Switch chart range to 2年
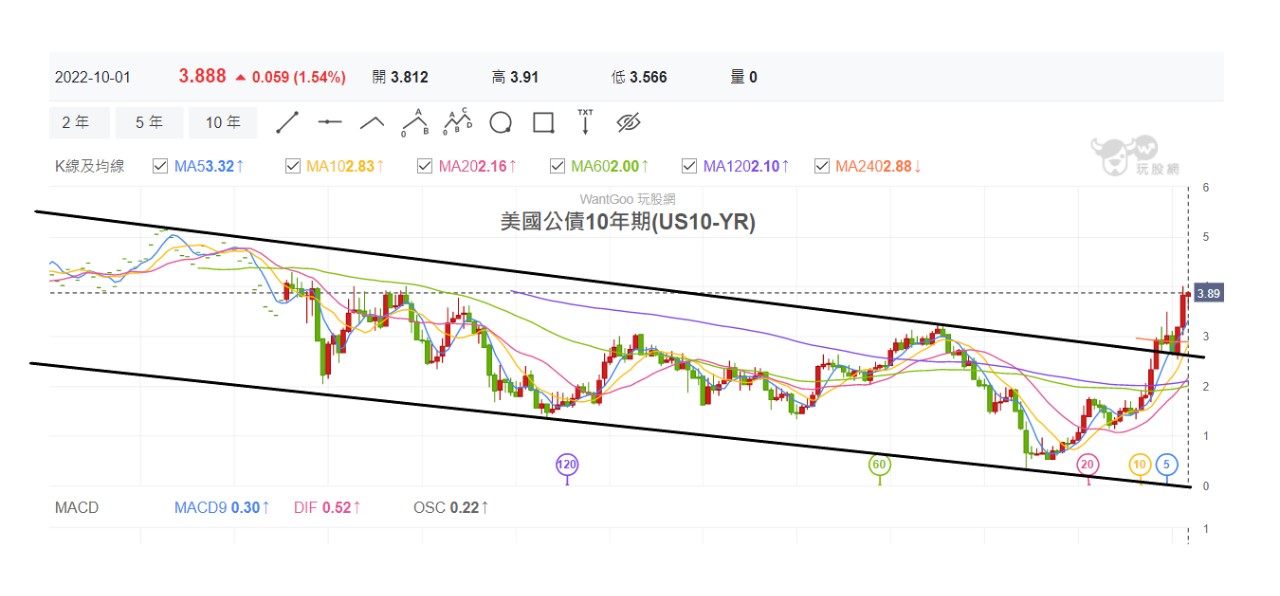The height and width of the screenshot is (596, 1280). click(x=75, y=123)
